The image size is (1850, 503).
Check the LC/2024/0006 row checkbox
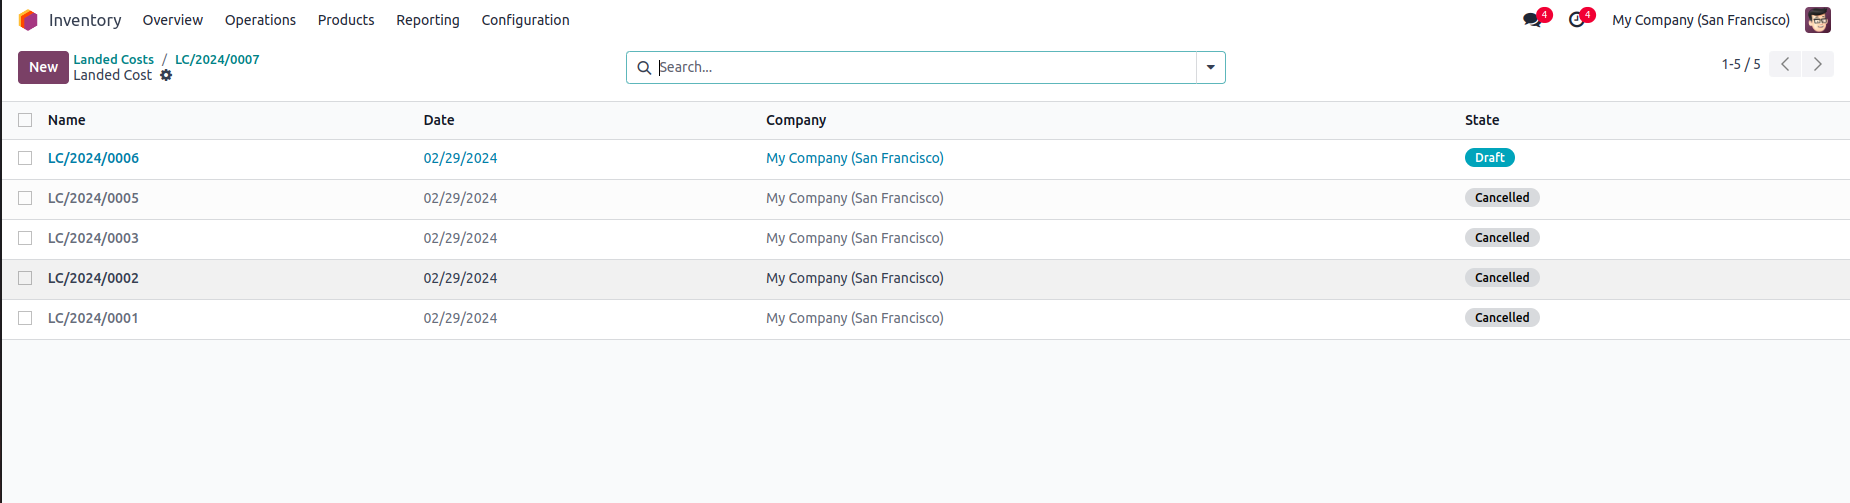tap(25, 158)
